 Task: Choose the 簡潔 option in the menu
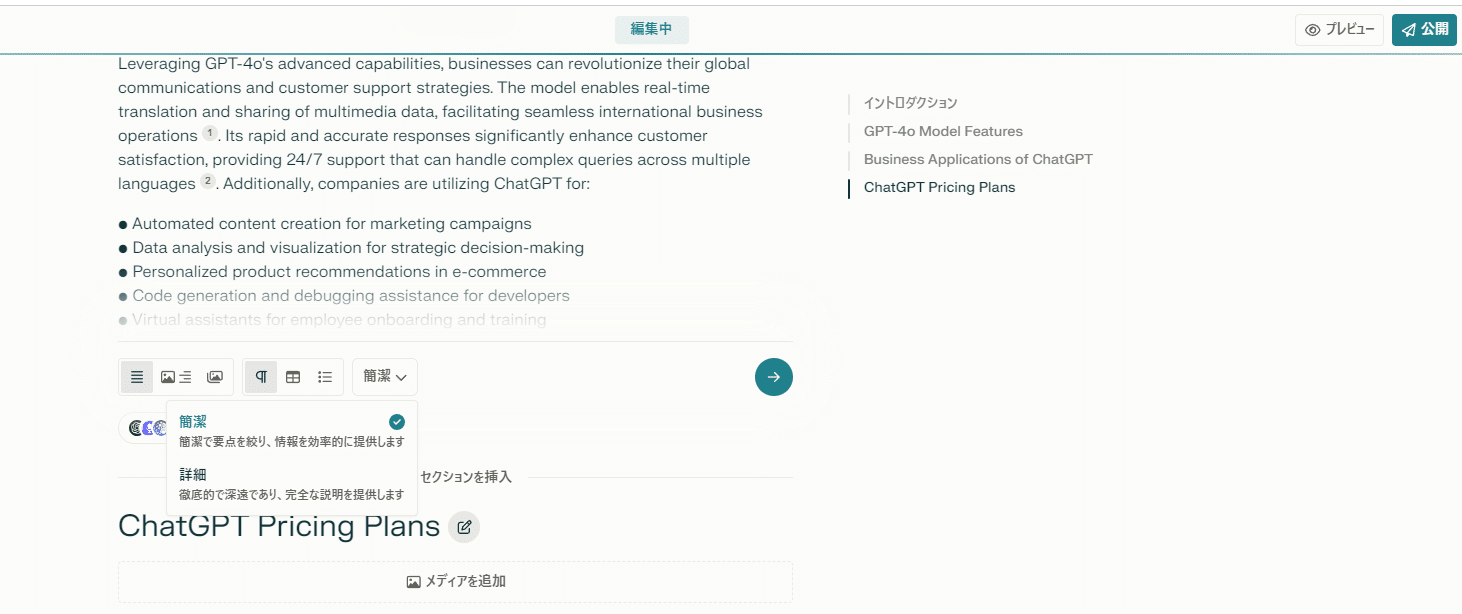click(292, 431)
